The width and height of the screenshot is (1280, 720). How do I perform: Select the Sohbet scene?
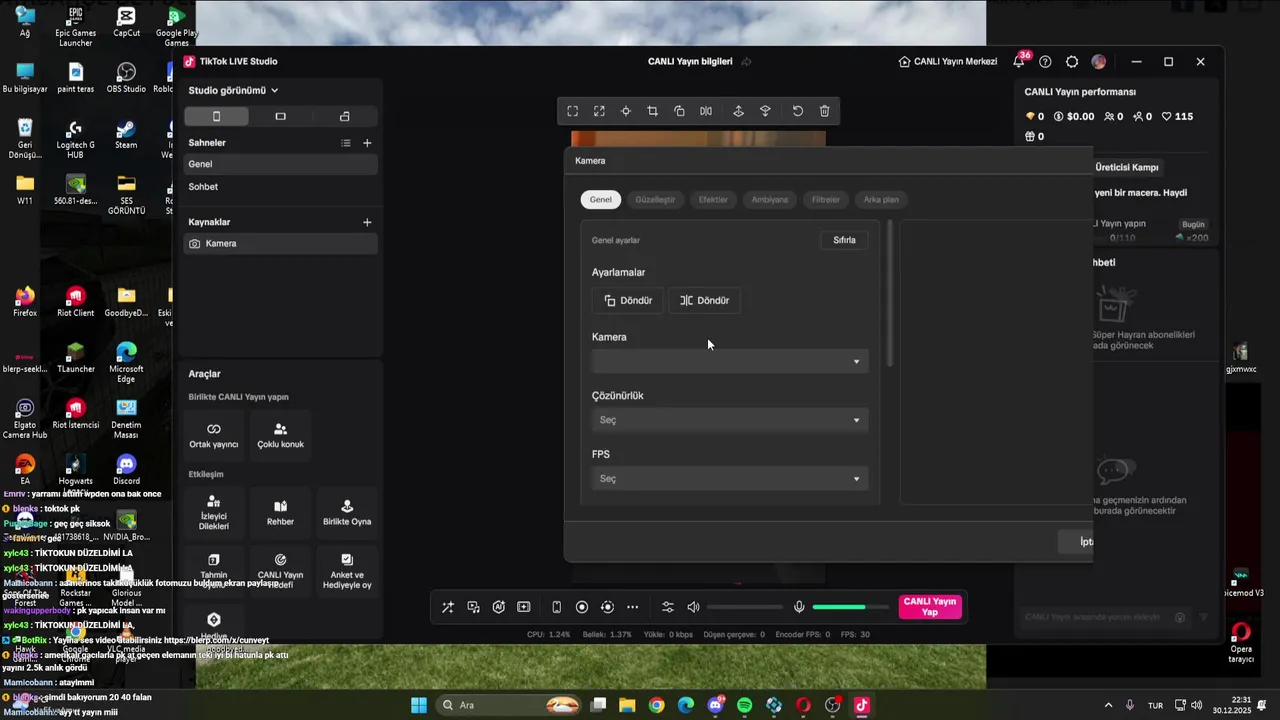[x=280, y=187]
